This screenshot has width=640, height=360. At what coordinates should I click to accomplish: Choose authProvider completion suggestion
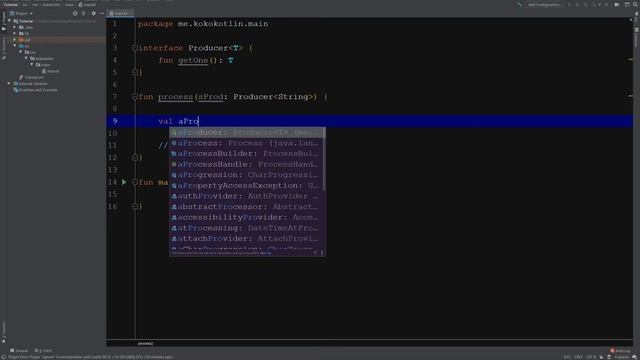247,196
